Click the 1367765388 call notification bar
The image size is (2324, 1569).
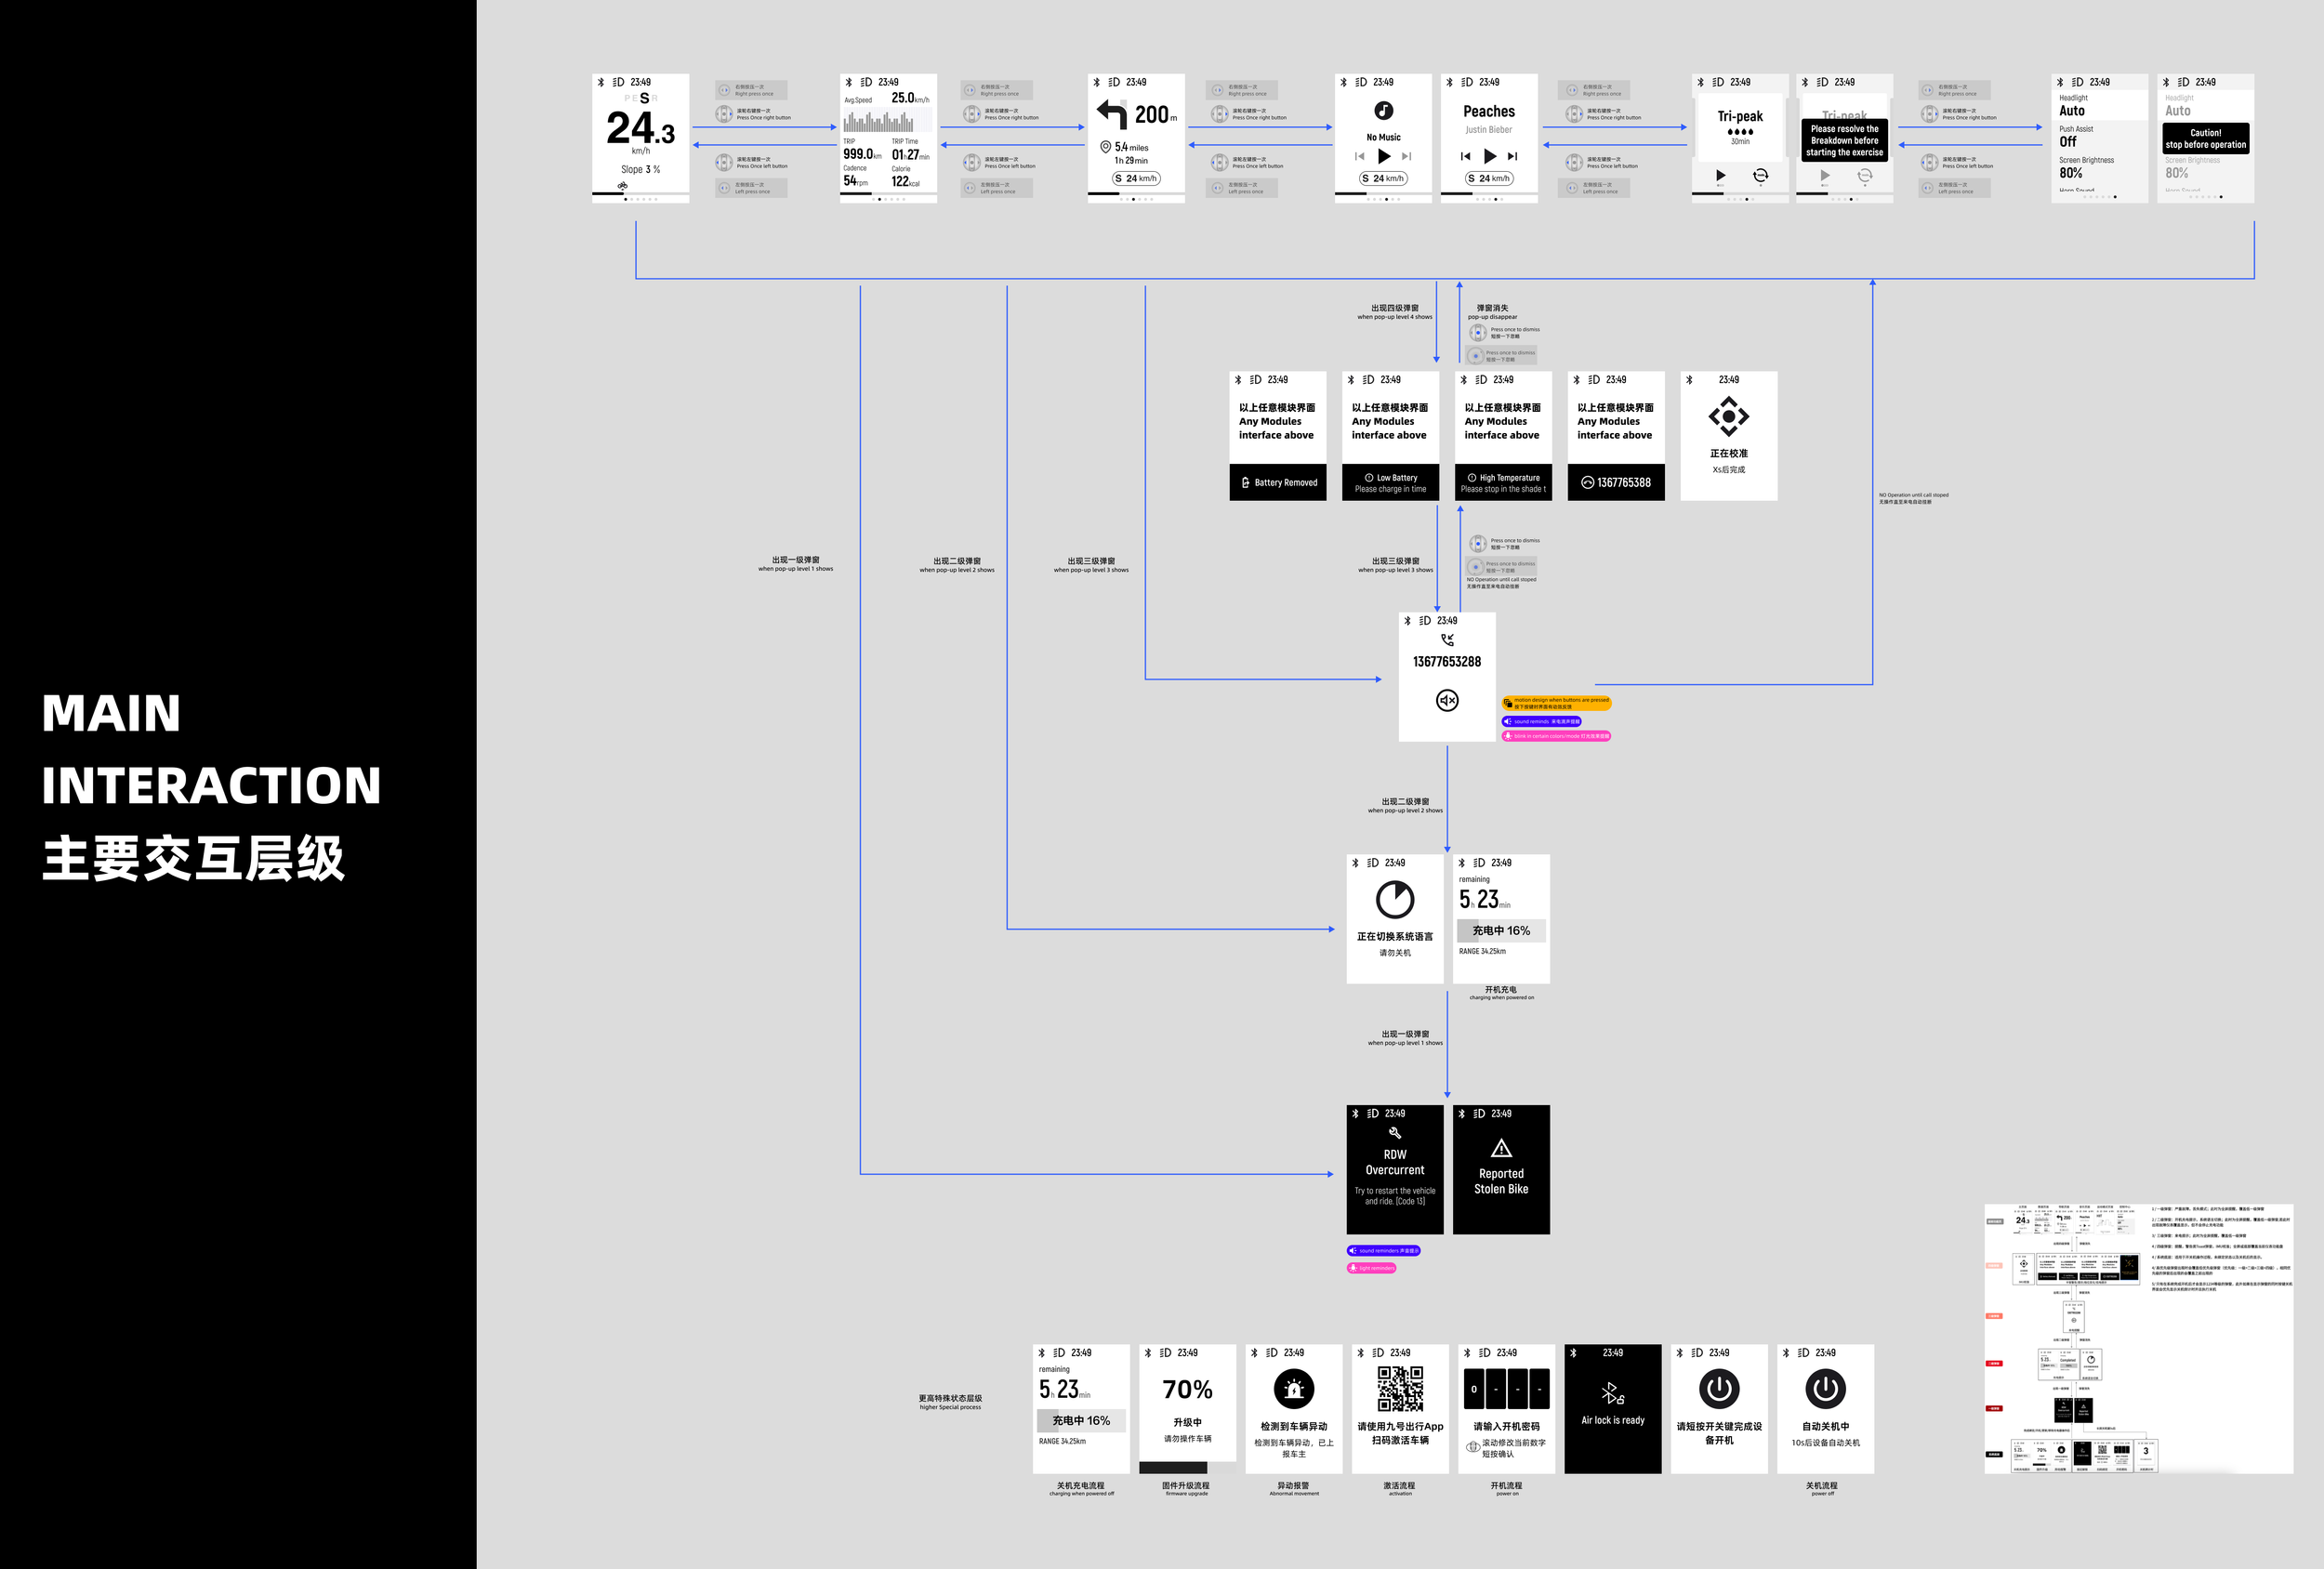click(1616, 482)
